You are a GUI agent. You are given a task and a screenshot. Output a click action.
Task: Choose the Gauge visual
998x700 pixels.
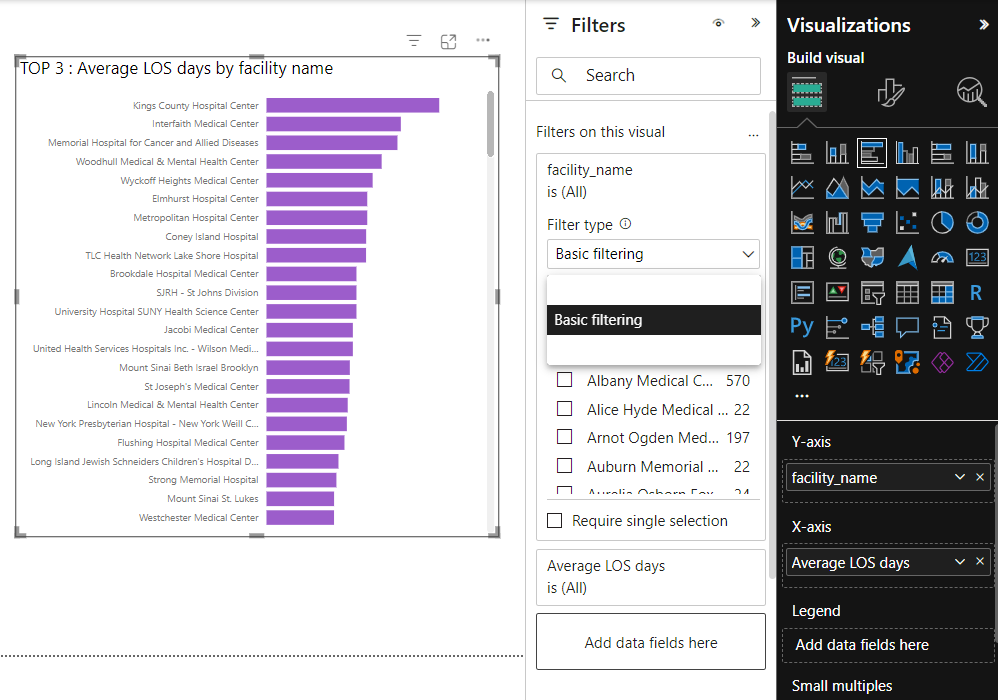coord(942,258)
